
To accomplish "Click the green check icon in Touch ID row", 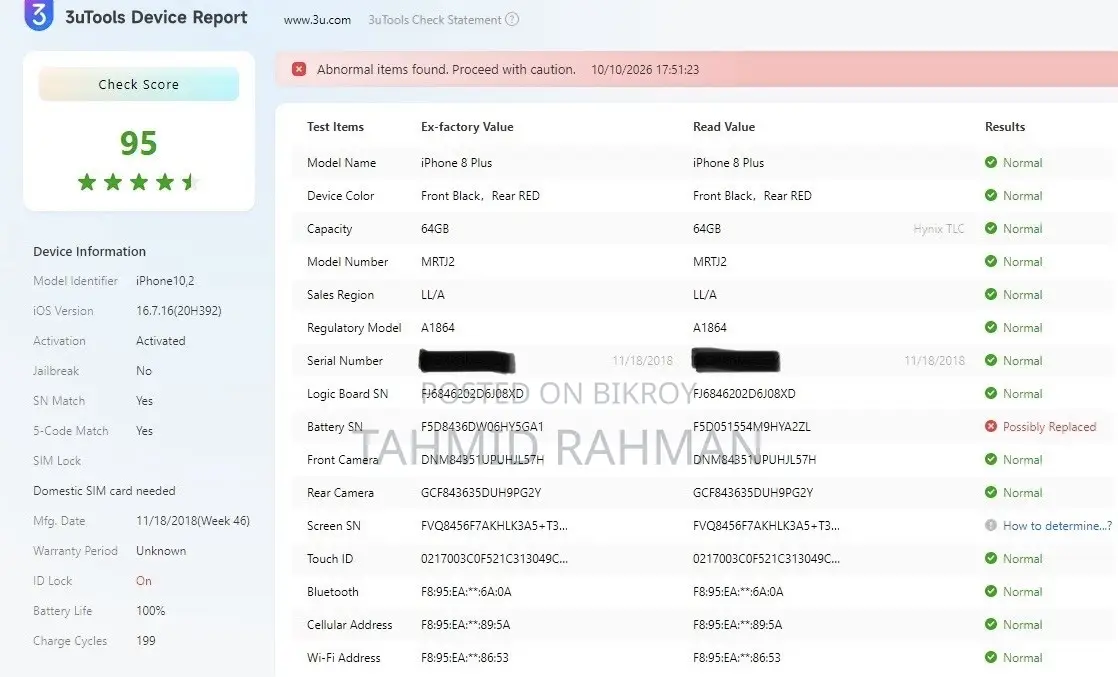I will [x=990, y=558].
